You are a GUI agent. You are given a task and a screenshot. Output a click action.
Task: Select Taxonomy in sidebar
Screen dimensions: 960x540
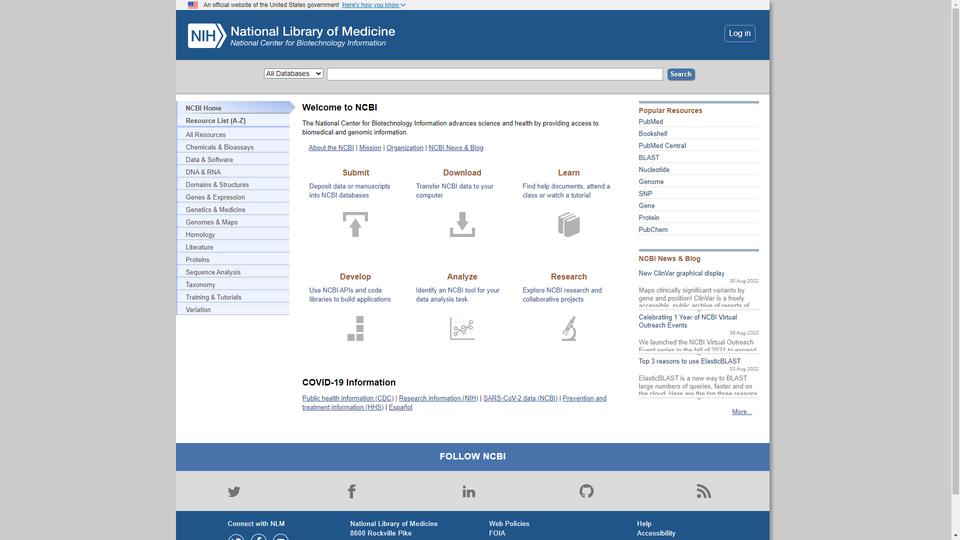click(x=233, y=285)
